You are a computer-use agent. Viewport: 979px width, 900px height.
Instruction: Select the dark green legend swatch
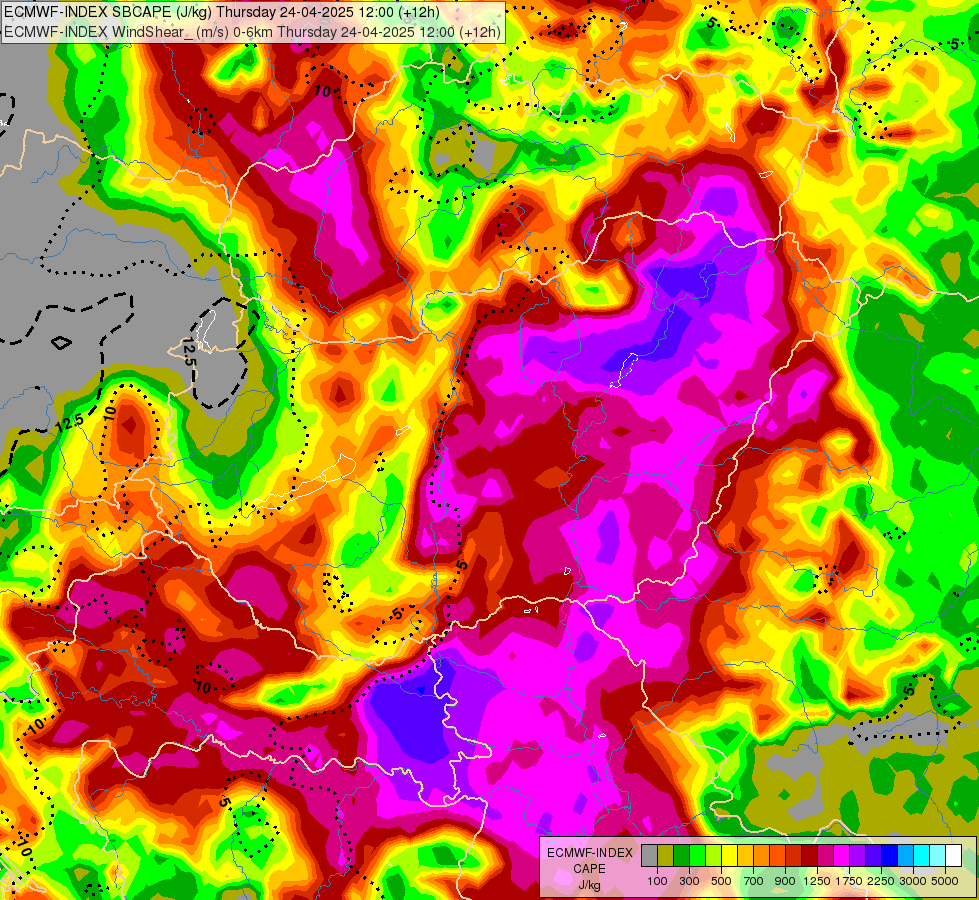(681, 855)
